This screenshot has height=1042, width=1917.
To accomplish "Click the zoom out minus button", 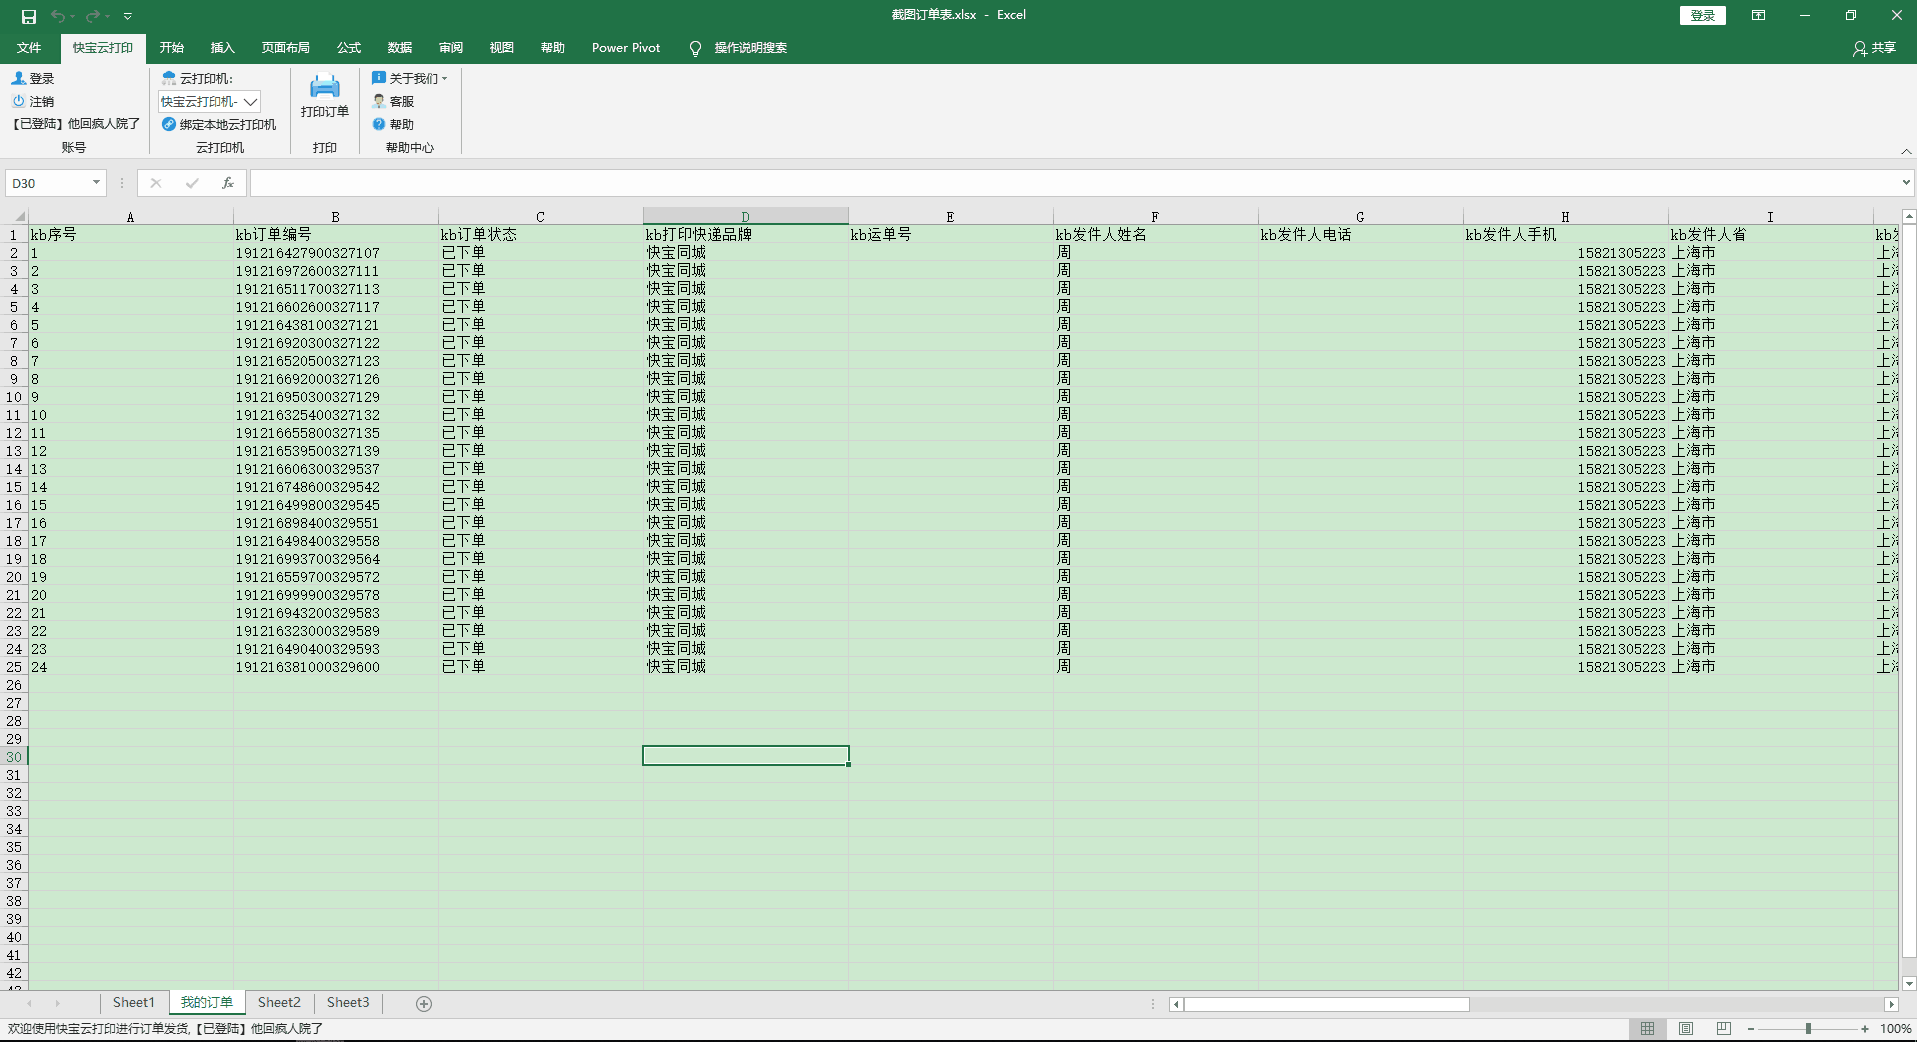I will tap(1751, 1029).
